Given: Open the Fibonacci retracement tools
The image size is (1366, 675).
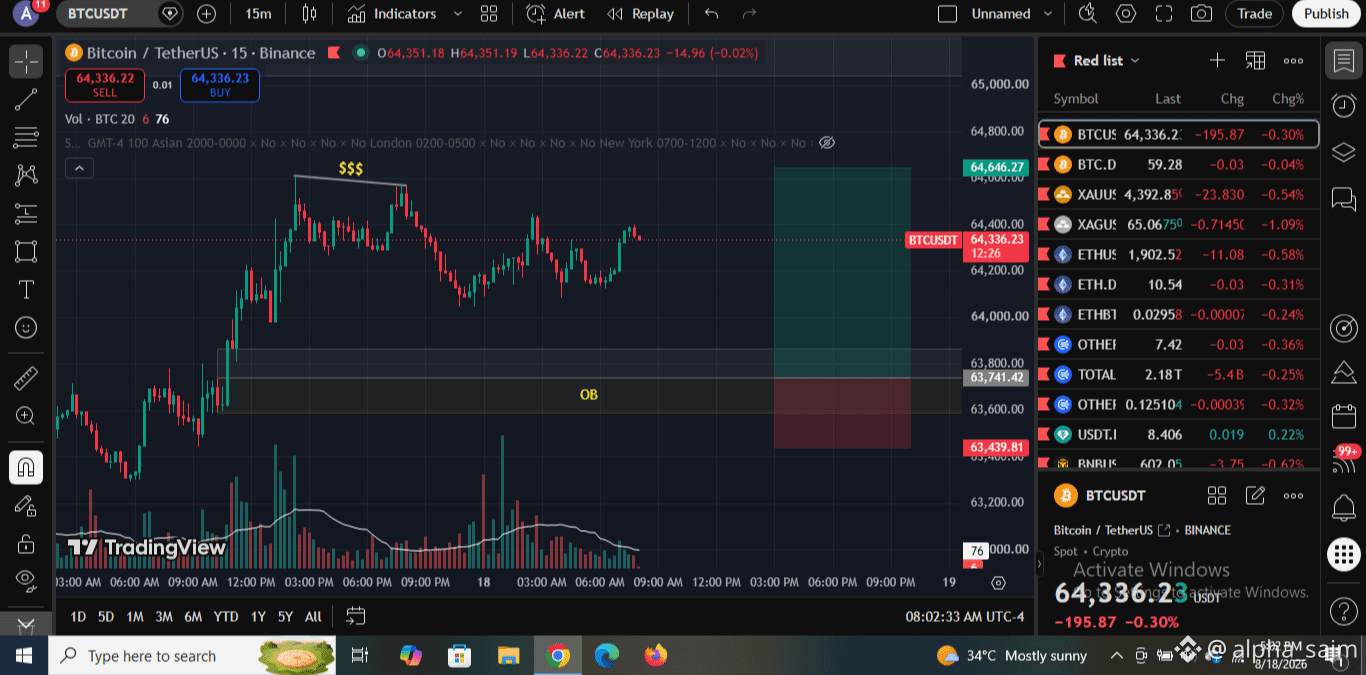Looking at the screenshot, I should (26, 137).
